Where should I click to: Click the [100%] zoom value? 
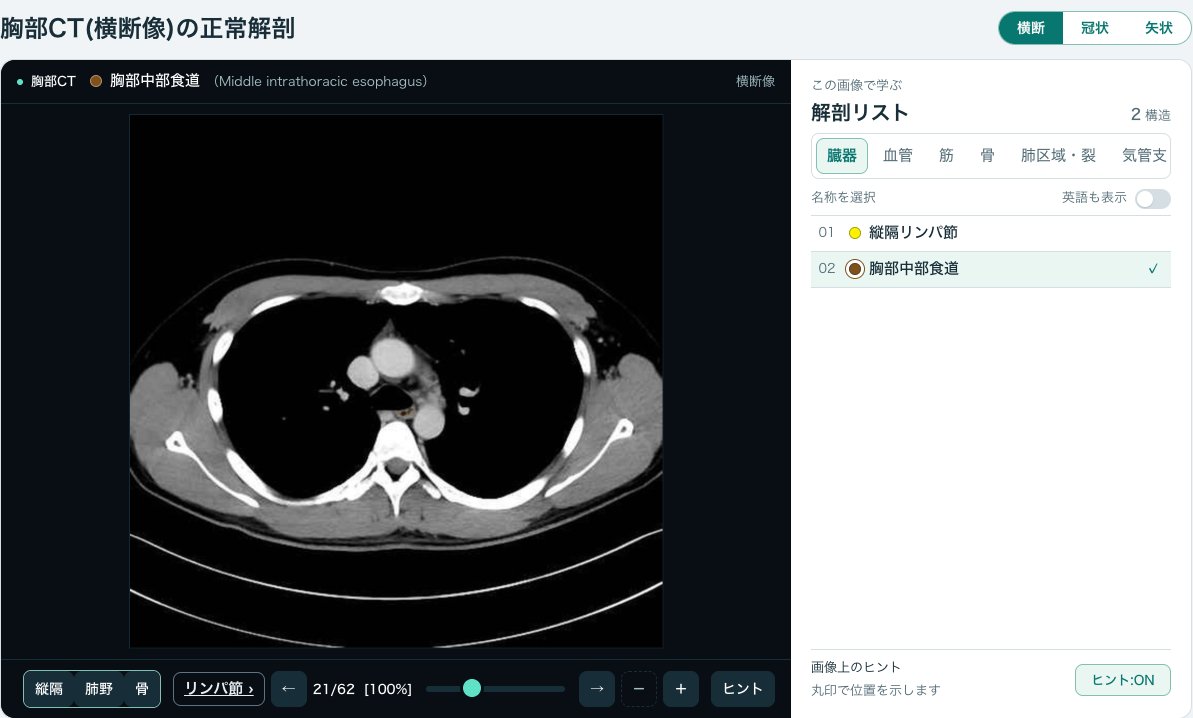388,689
